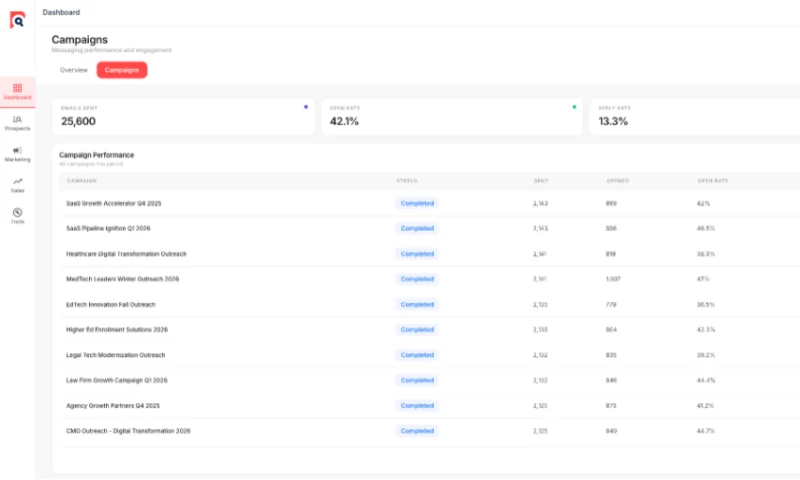The image size is (800, 480).
Task: Click the Emails Sent 25,600 card
Action: point(183,117)
